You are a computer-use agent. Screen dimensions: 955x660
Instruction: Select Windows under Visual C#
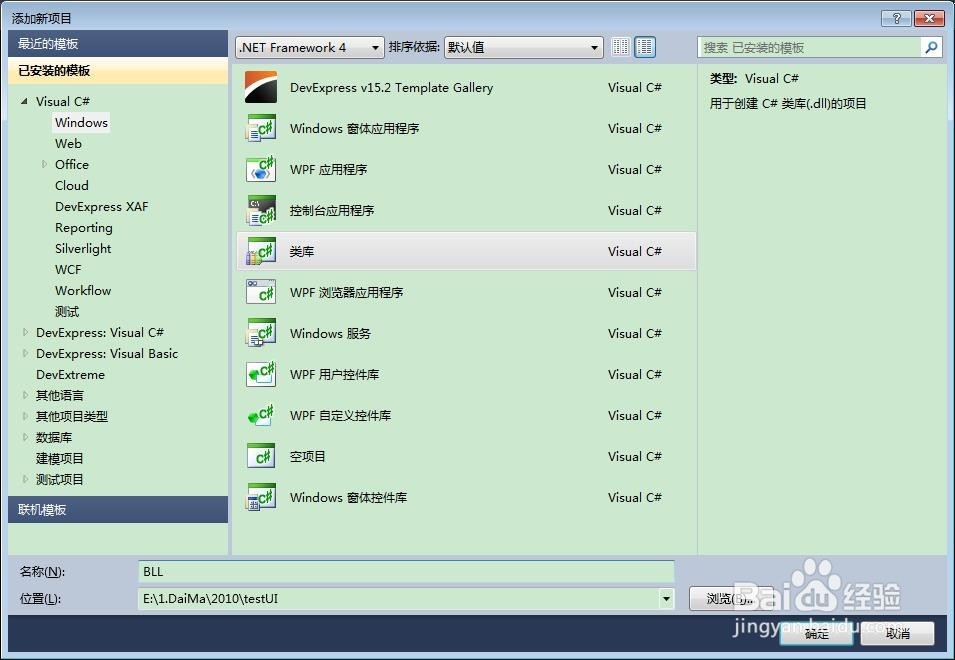coord(81,122)
